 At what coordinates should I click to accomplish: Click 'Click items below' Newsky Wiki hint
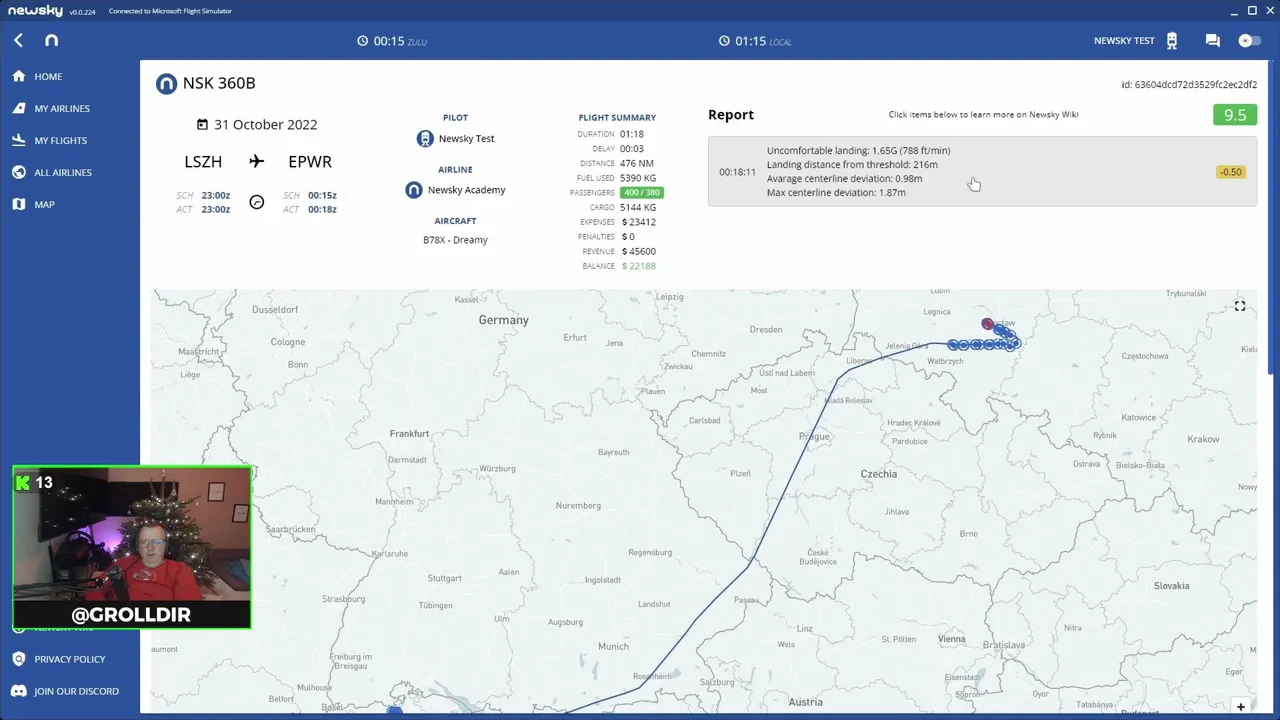pos(983,114)
